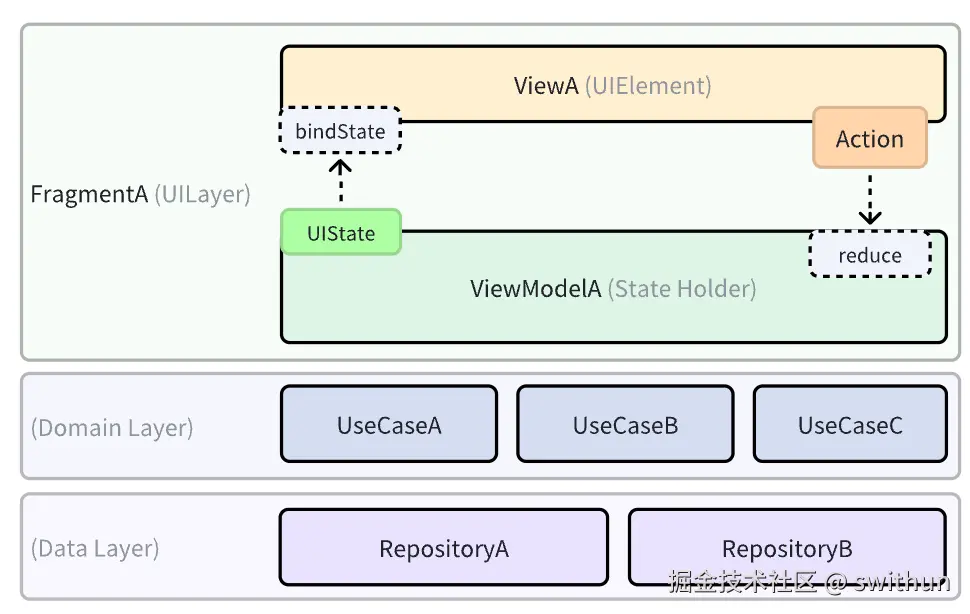Viewport: 970px width, 614px height.
Task: Select the ViewModelA label text
Action: point(536,289)
